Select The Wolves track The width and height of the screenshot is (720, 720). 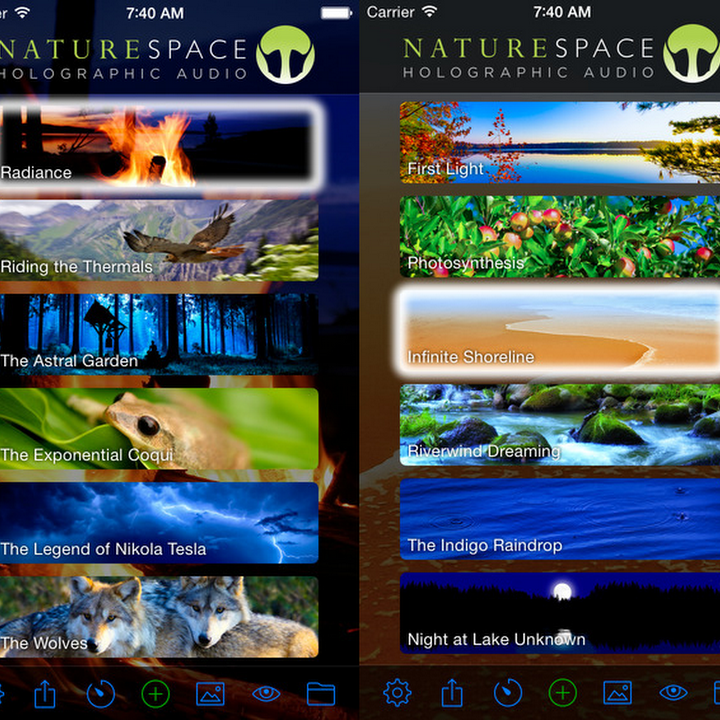pos(159,617)
